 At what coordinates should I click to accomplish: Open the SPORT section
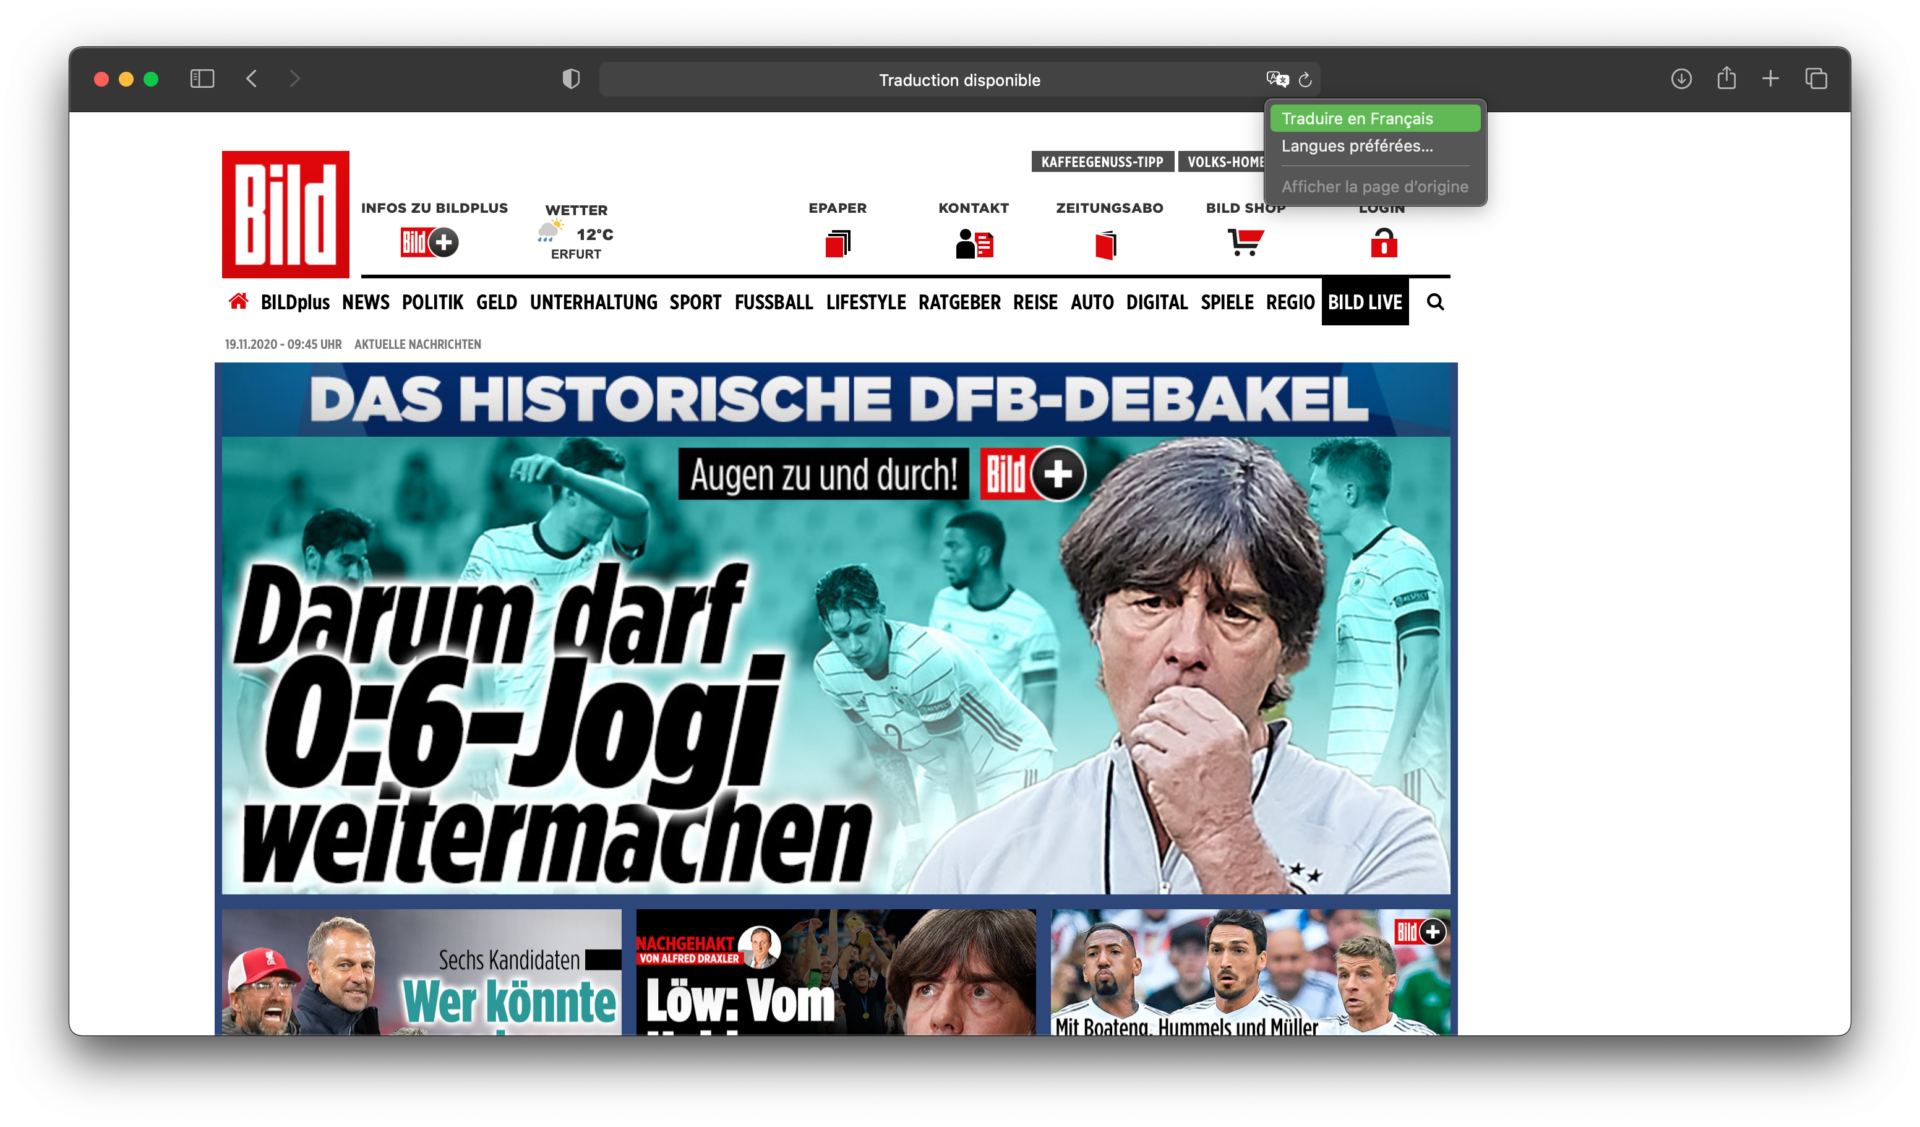[696, 302]
